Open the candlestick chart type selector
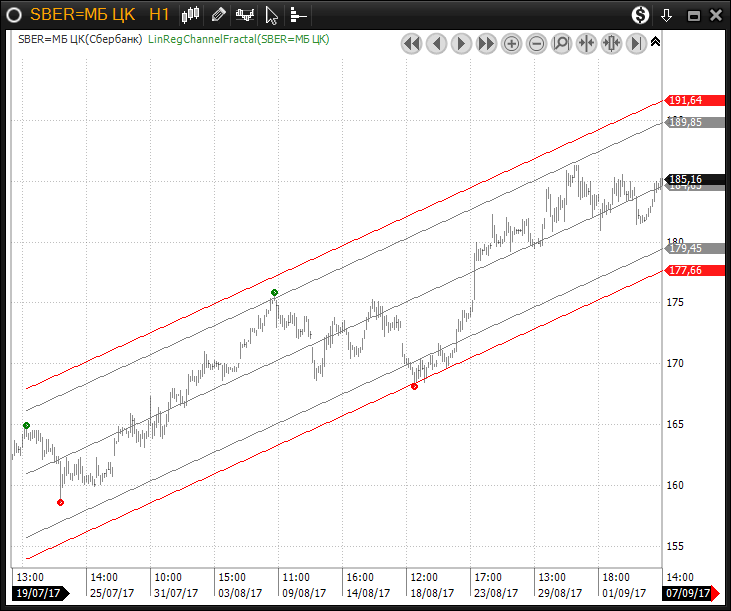The width and height of the screenshot is (731, 611). (x=192, y=14)
